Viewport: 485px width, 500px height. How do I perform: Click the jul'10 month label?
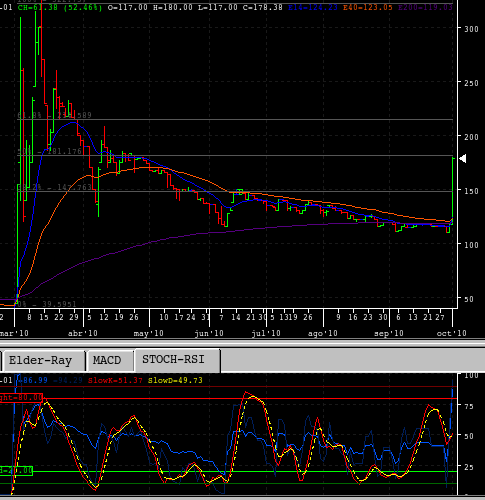click(x=266, y=333)
